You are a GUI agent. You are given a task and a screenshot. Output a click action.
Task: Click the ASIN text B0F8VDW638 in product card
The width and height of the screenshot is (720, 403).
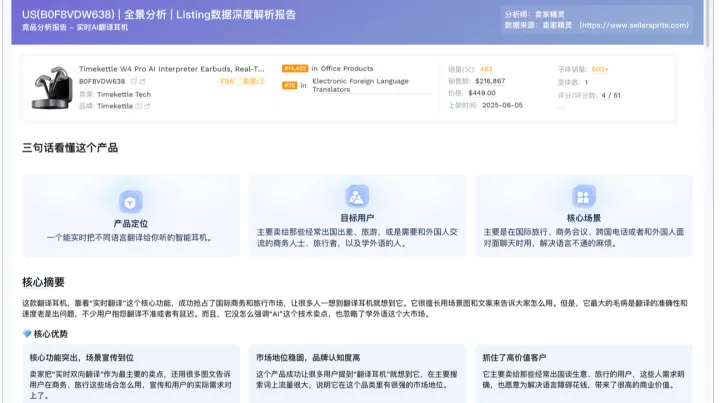tap(102, 81)
